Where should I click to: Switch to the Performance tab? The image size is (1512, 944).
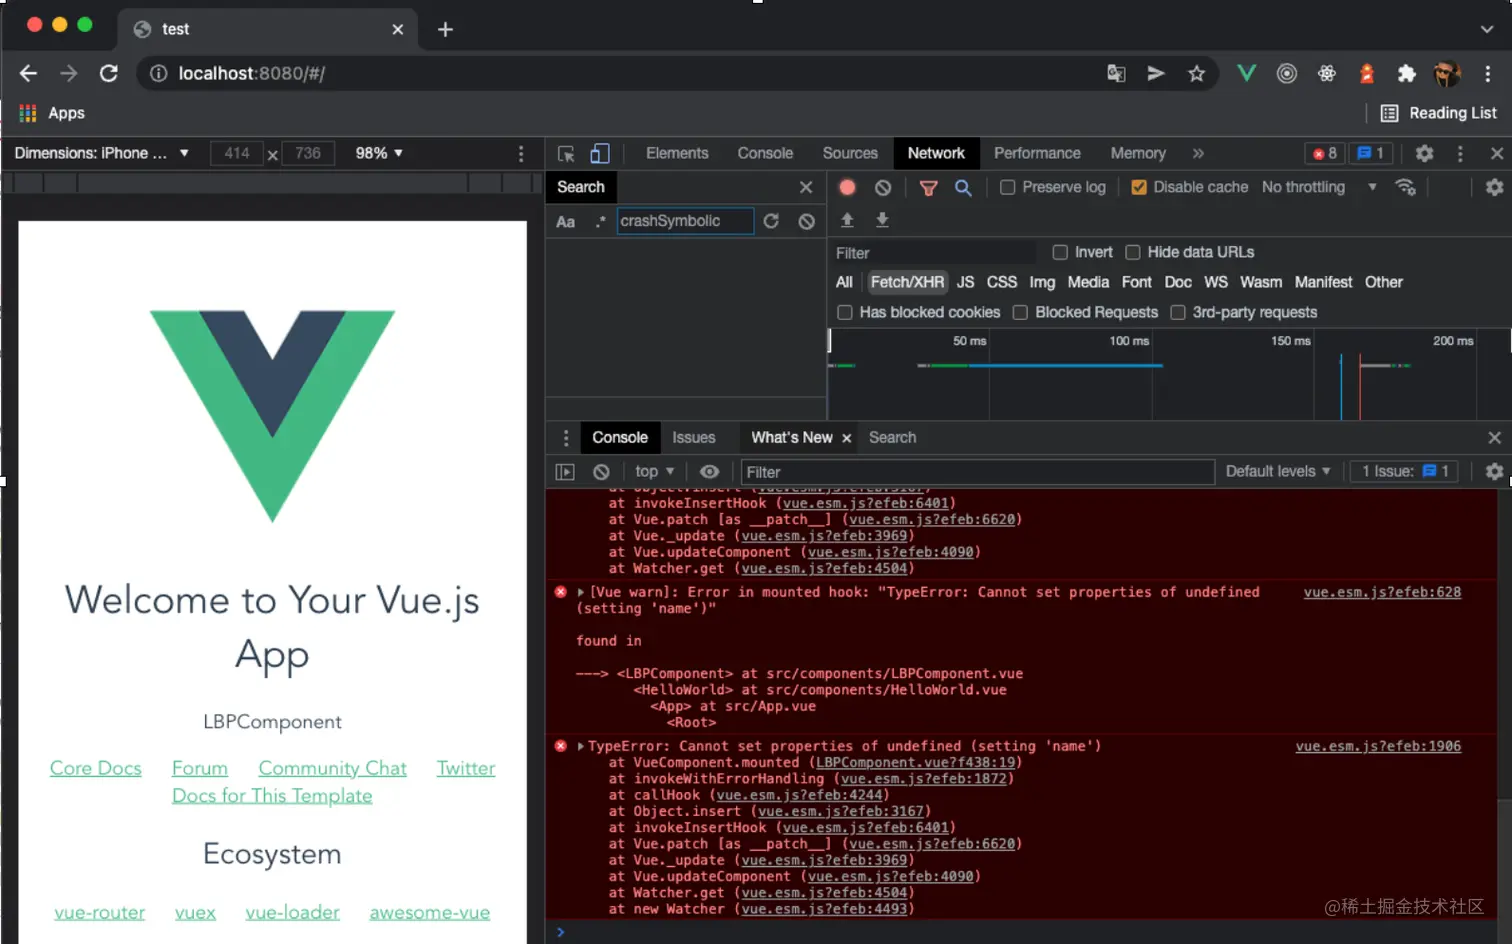[1037, 153]
